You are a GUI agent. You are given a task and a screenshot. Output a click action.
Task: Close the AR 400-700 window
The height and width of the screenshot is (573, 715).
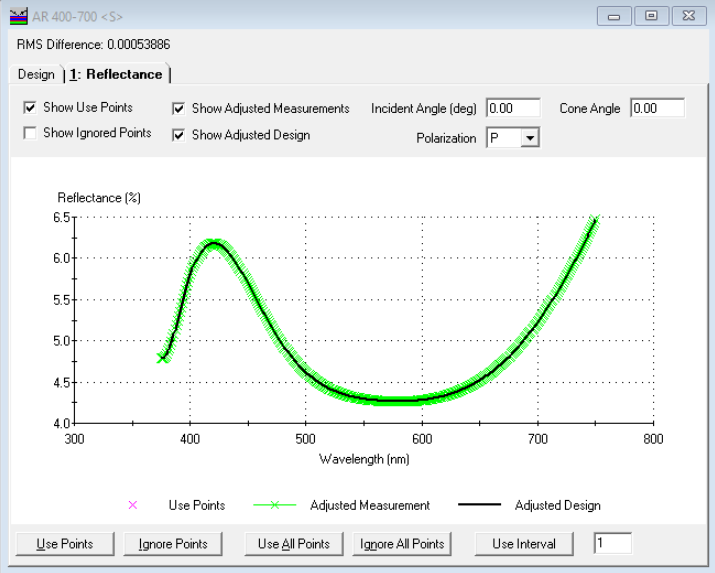(x=689, y=16)
